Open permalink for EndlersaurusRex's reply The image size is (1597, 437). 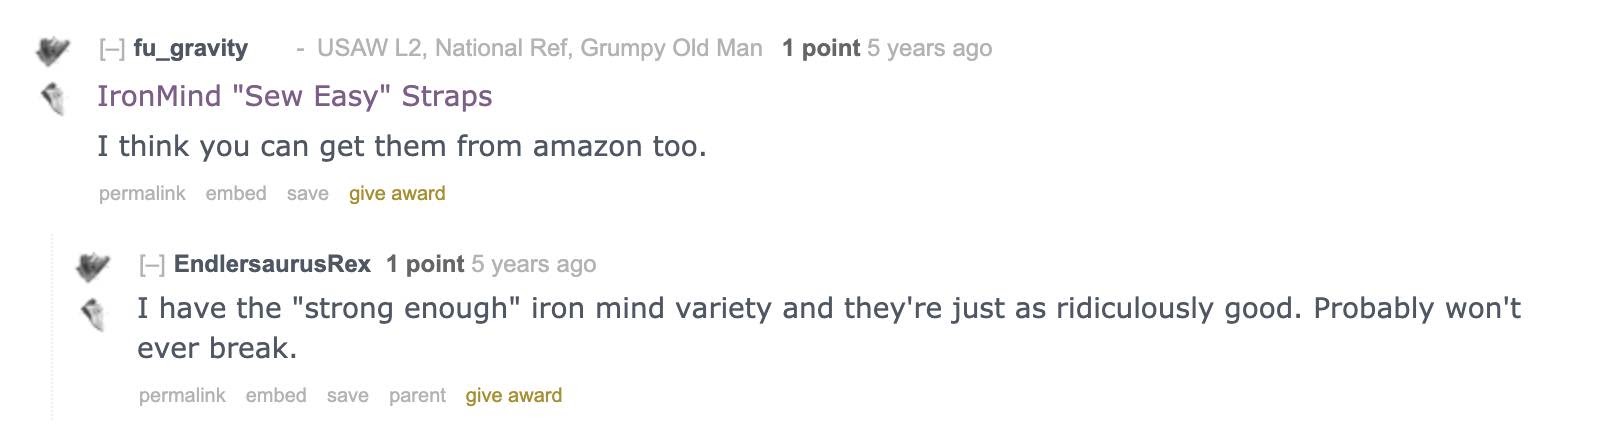click(182, 395)
